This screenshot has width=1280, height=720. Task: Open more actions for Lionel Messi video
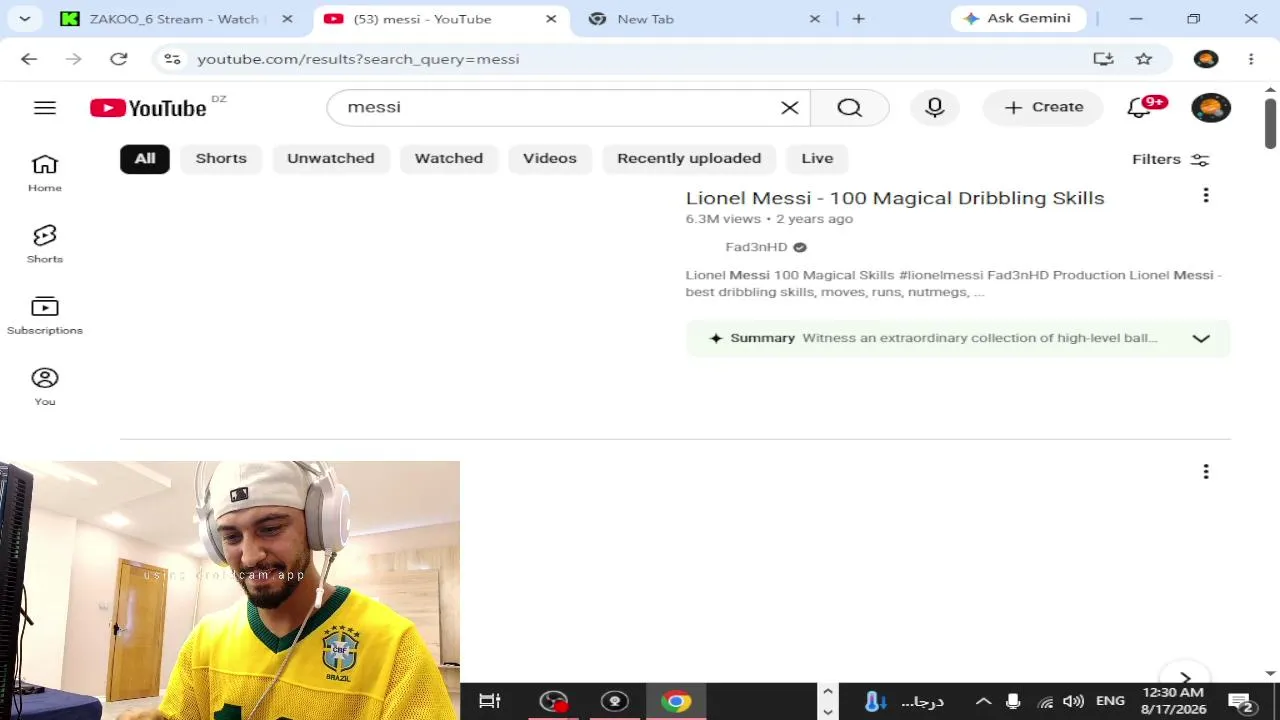coord(1206,196)
